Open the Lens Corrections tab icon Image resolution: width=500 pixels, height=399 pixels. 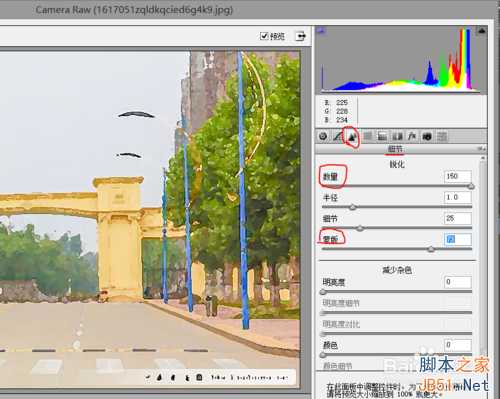[x=397, y=136]
